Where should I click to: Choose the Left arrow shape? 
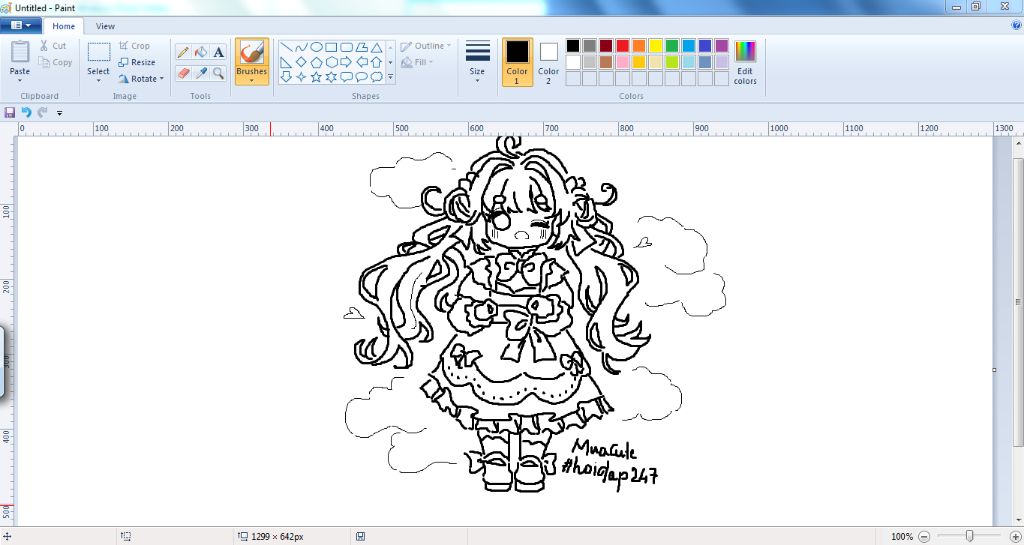(x=361, y=63)
